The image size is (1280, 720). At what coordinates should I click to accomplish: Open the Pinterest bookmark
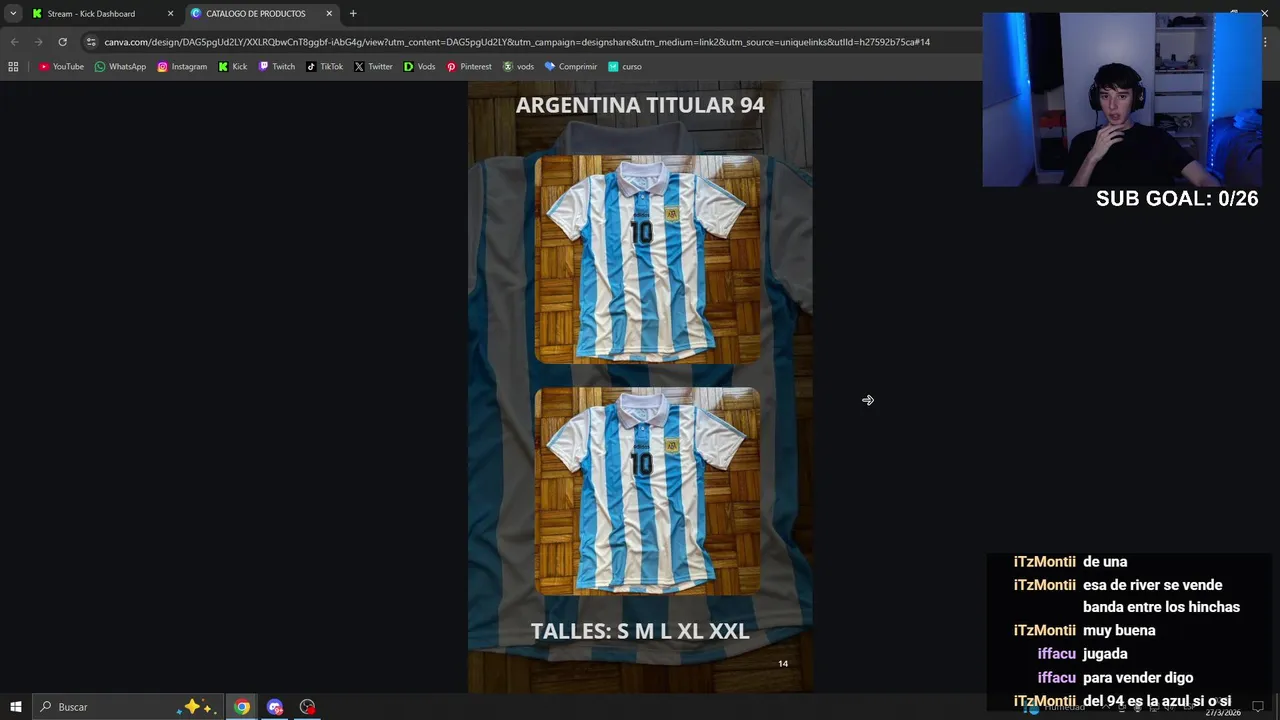(469, 67)
